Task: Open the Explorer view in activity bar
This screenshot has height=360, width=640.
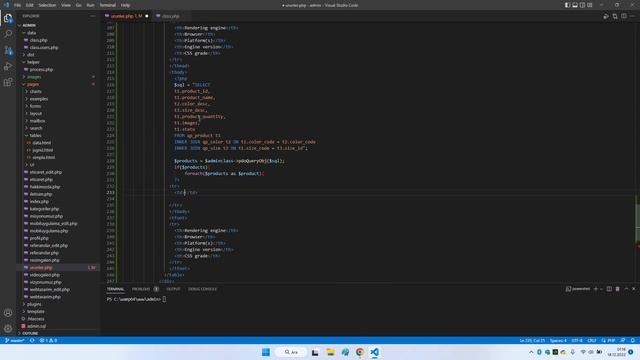Action: [x=8, y=18]
